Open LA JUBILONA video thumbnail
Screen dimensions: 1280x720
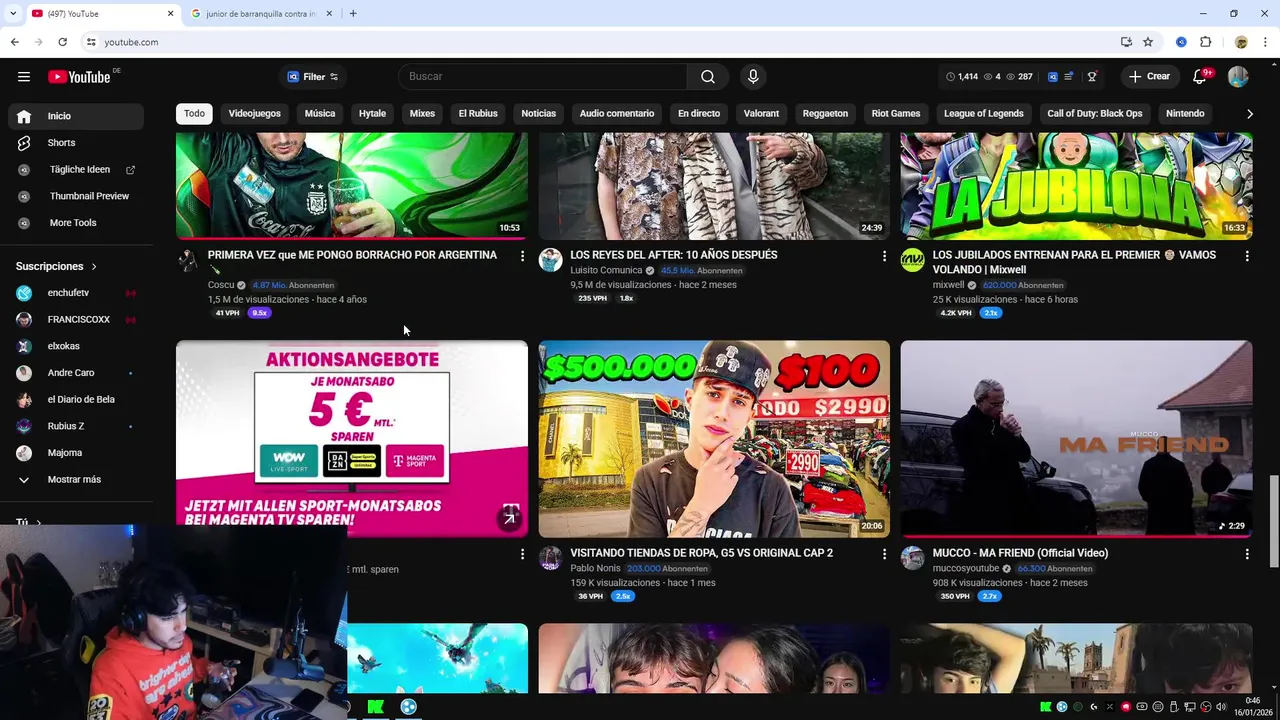1076,186
